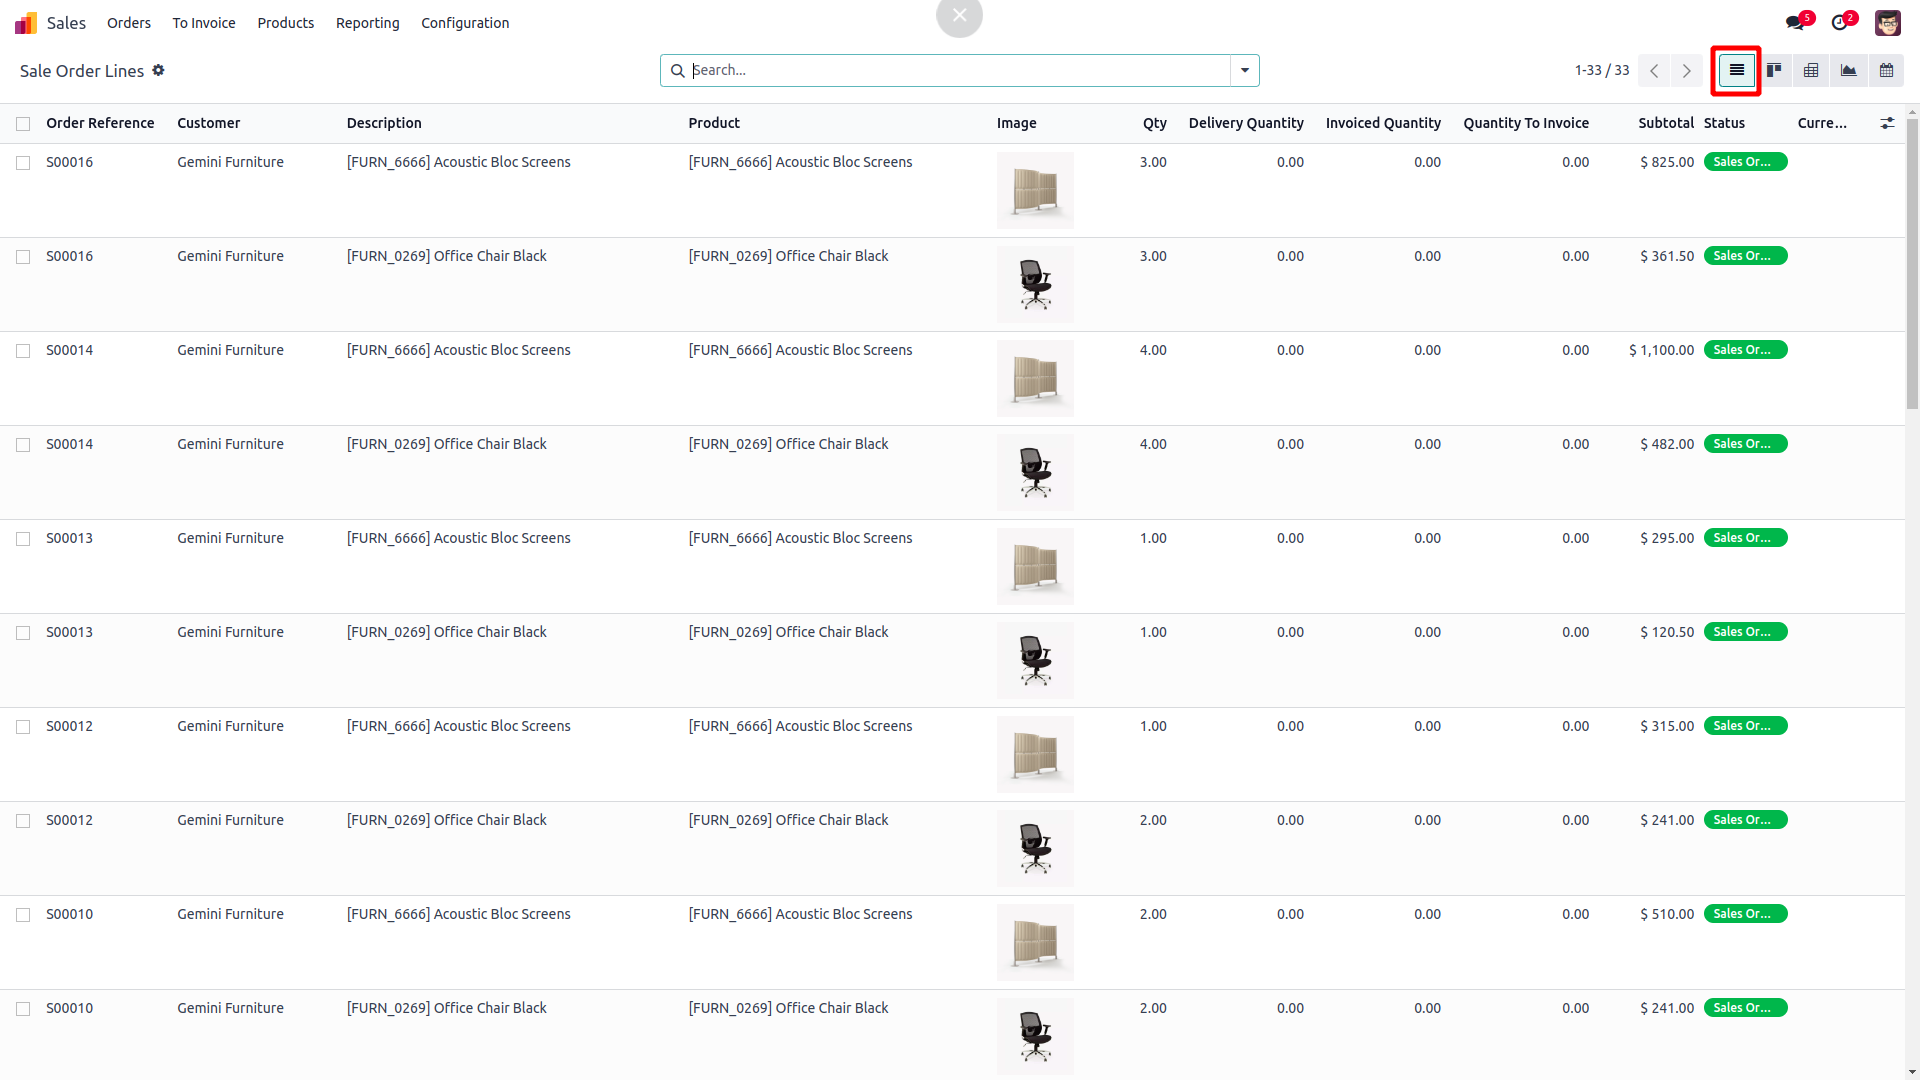The height and width of the screenshot is (1080, 1920).
Task: Open the Reporting menu
Action: click(x=367, y=22)
